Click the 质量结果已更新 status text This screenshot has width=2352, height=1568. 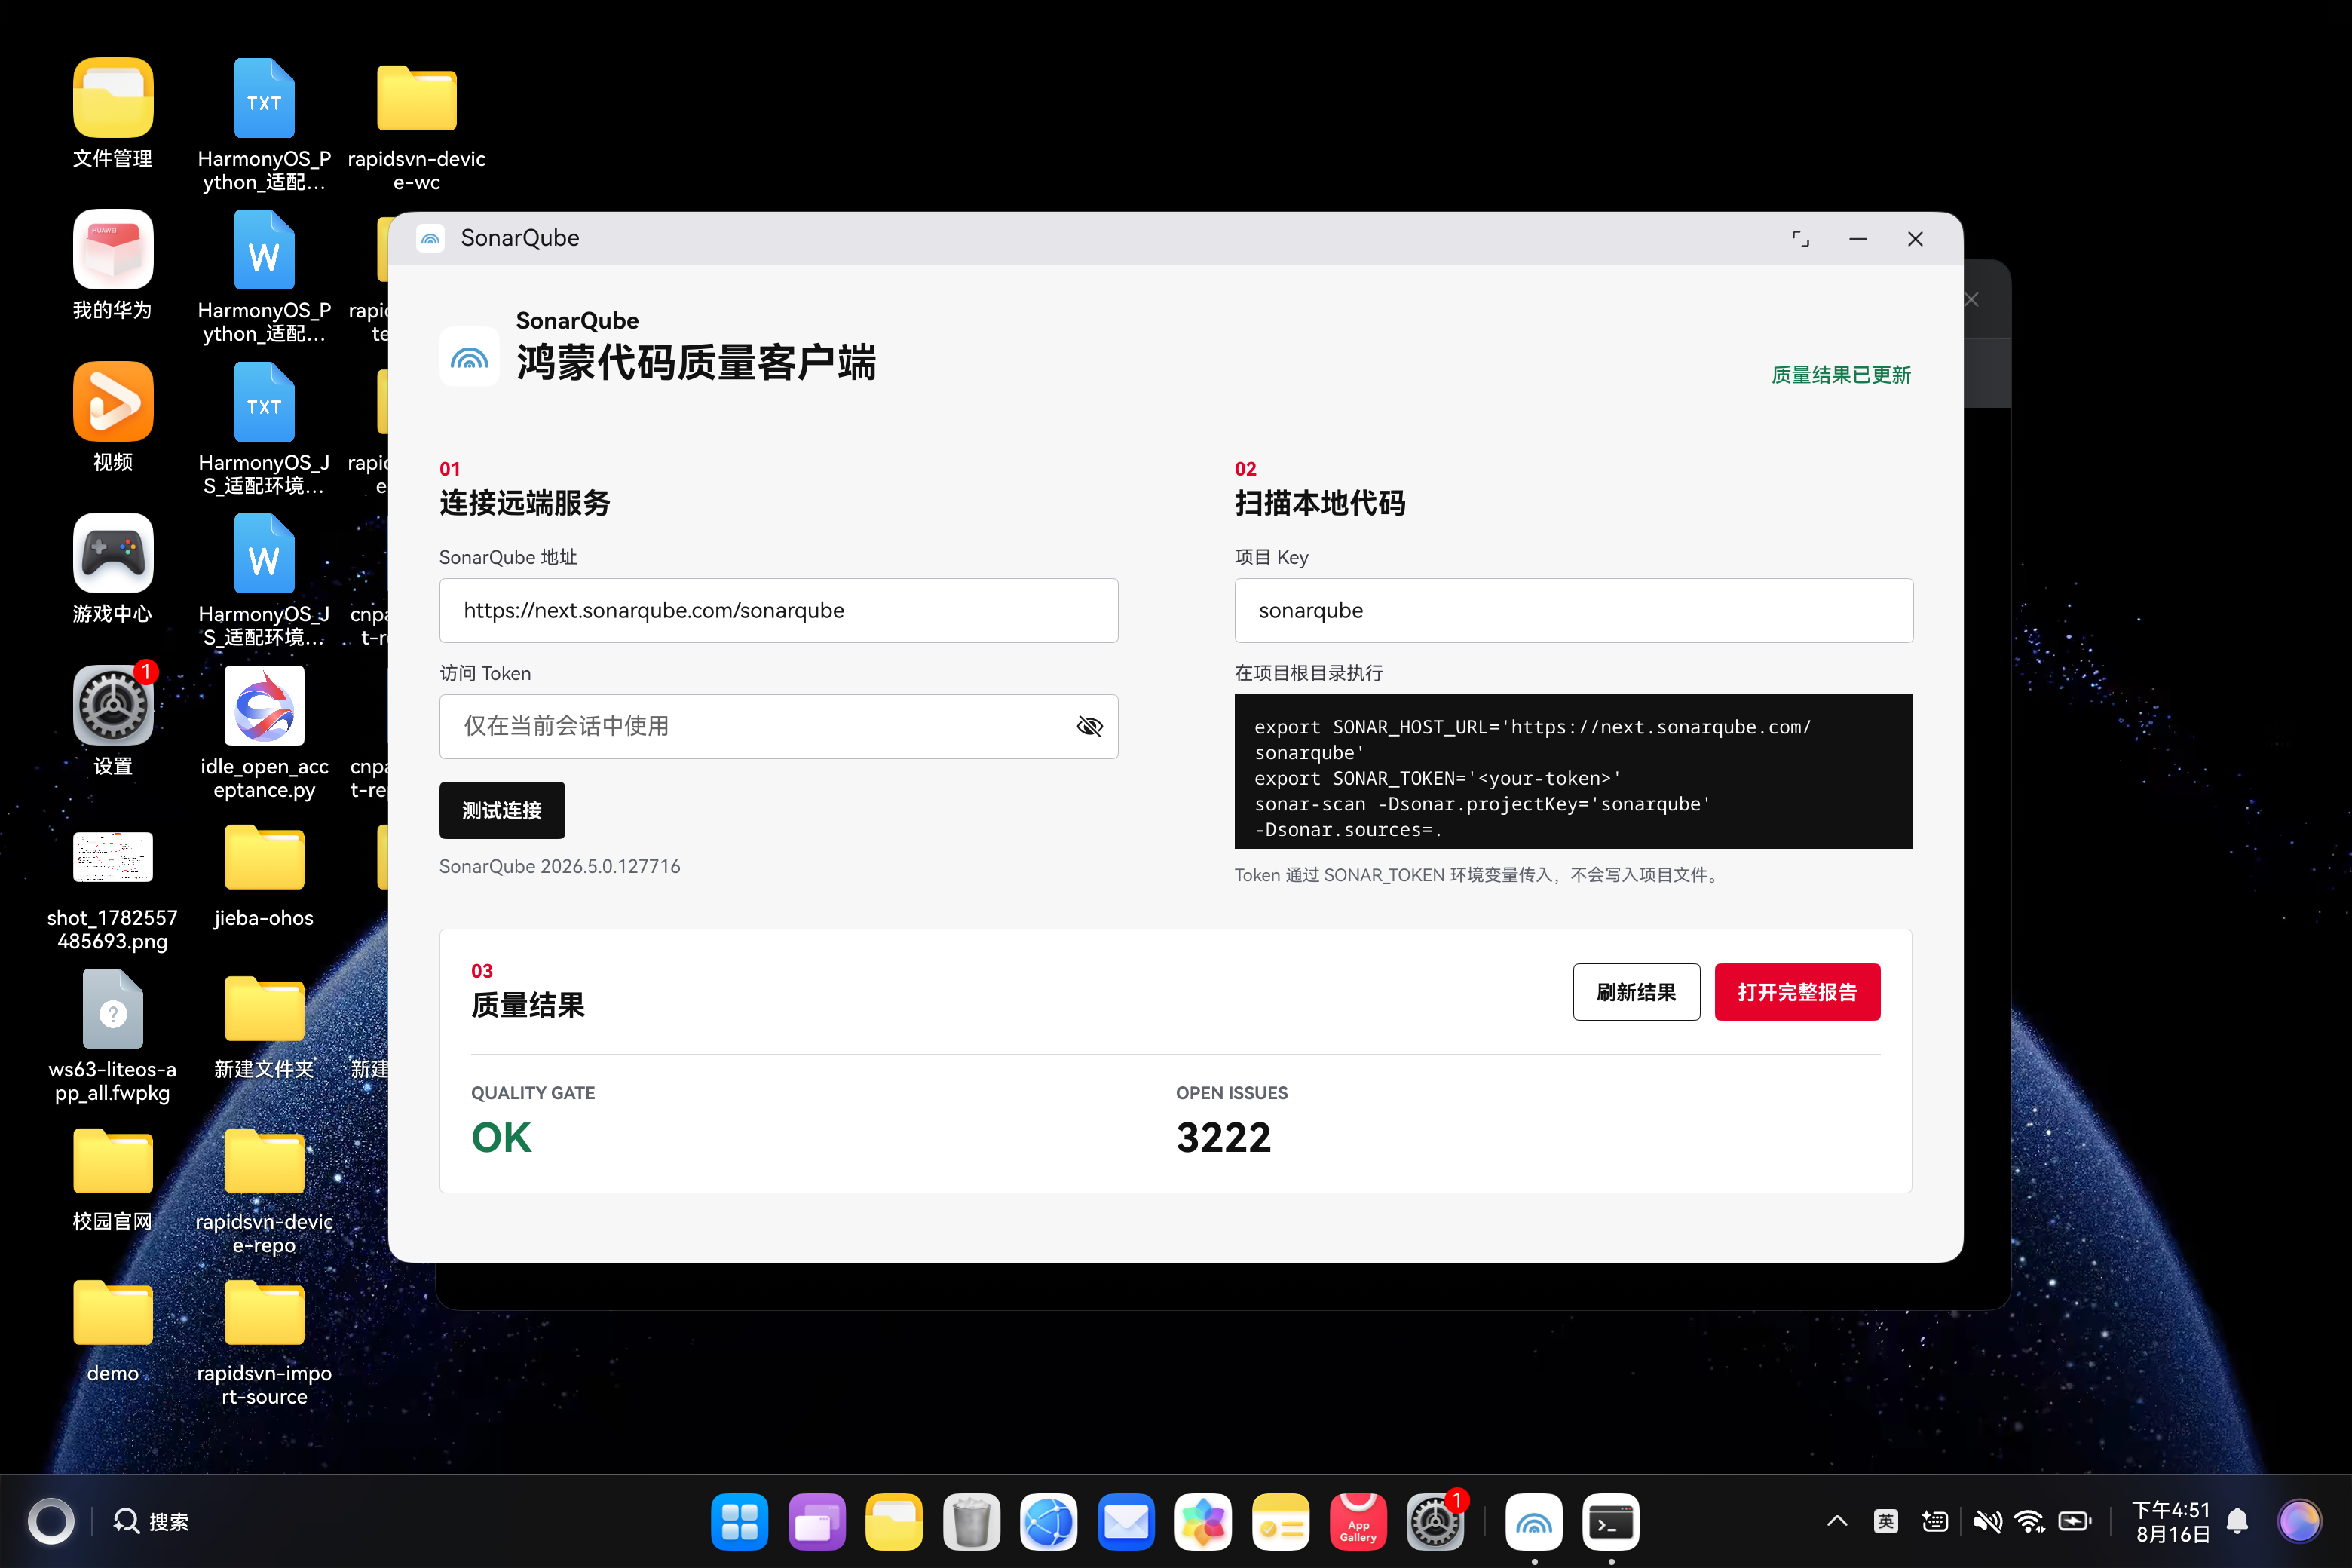pyautogui.click(x=1841, y=375)
